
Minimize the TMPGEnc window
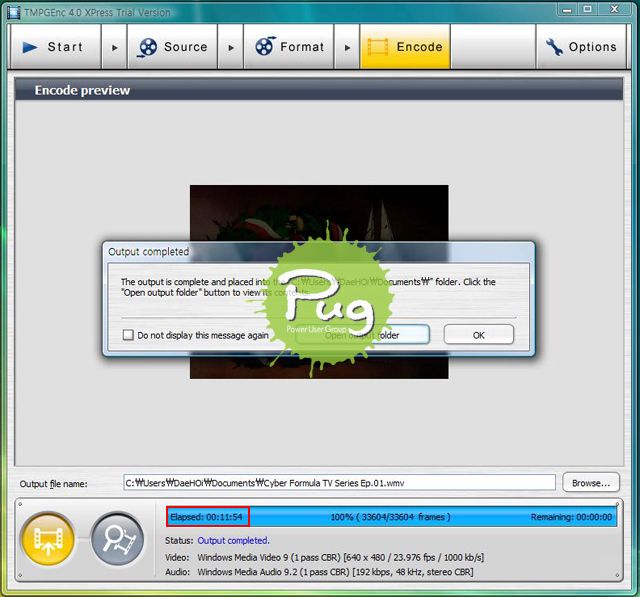coord(567,10)
